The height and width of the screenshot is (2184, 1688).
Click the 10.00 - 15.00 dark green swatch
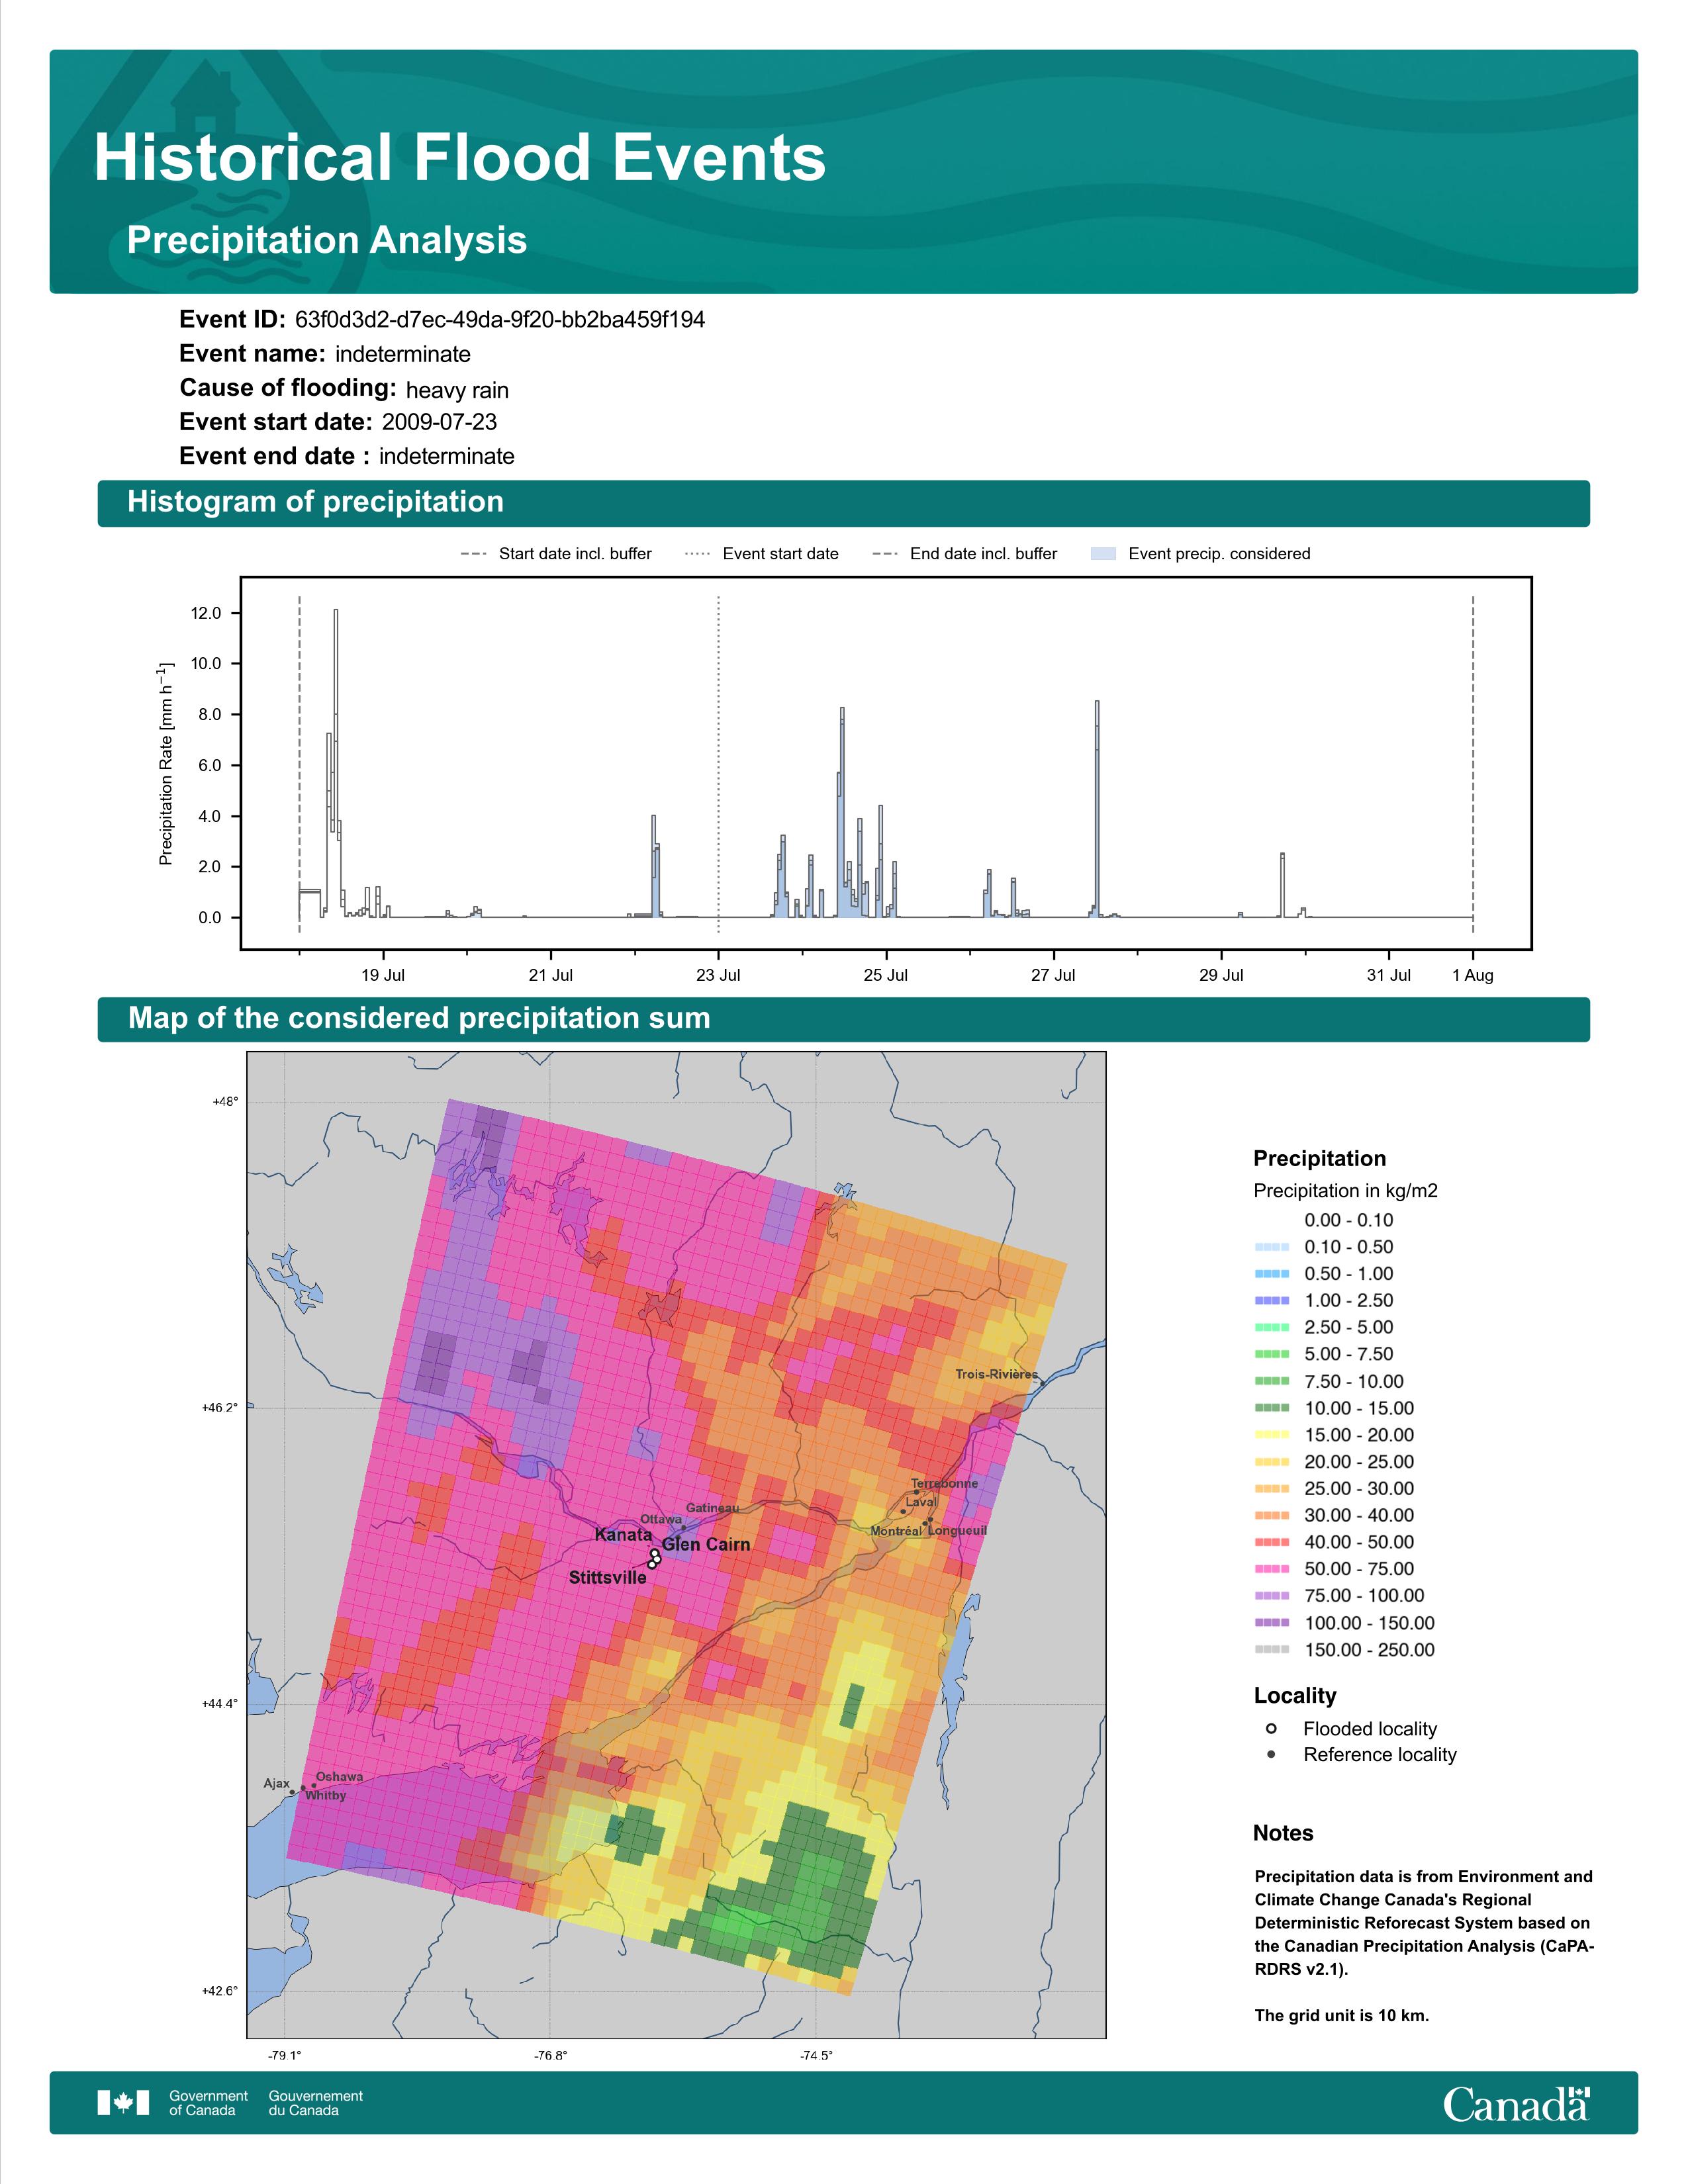coord(1272,1408)
